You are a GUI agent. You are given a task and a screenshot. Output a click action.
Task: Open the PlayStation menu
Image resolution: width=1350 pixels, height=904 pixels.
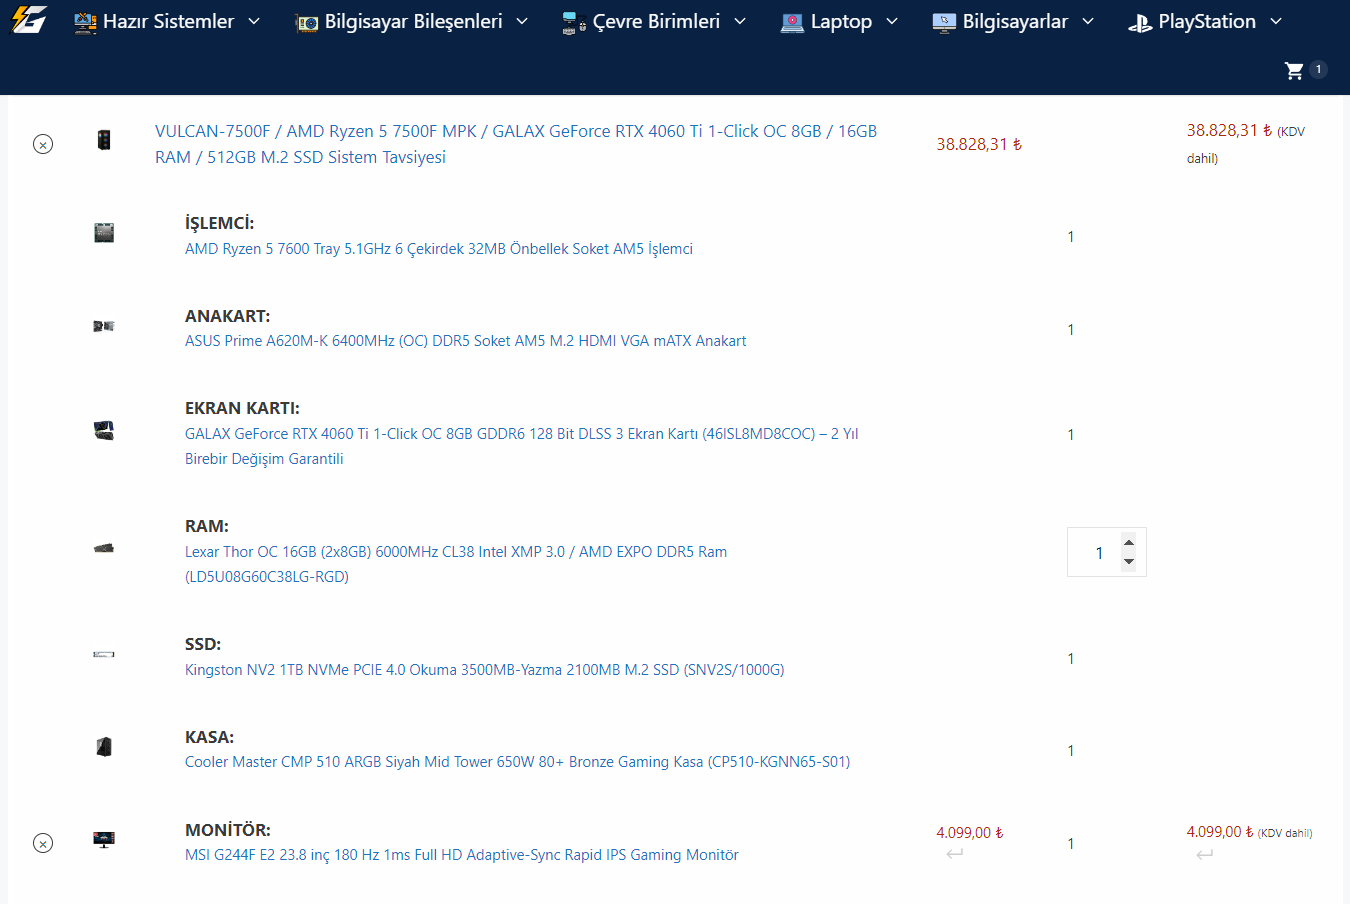pos(1205,21)
